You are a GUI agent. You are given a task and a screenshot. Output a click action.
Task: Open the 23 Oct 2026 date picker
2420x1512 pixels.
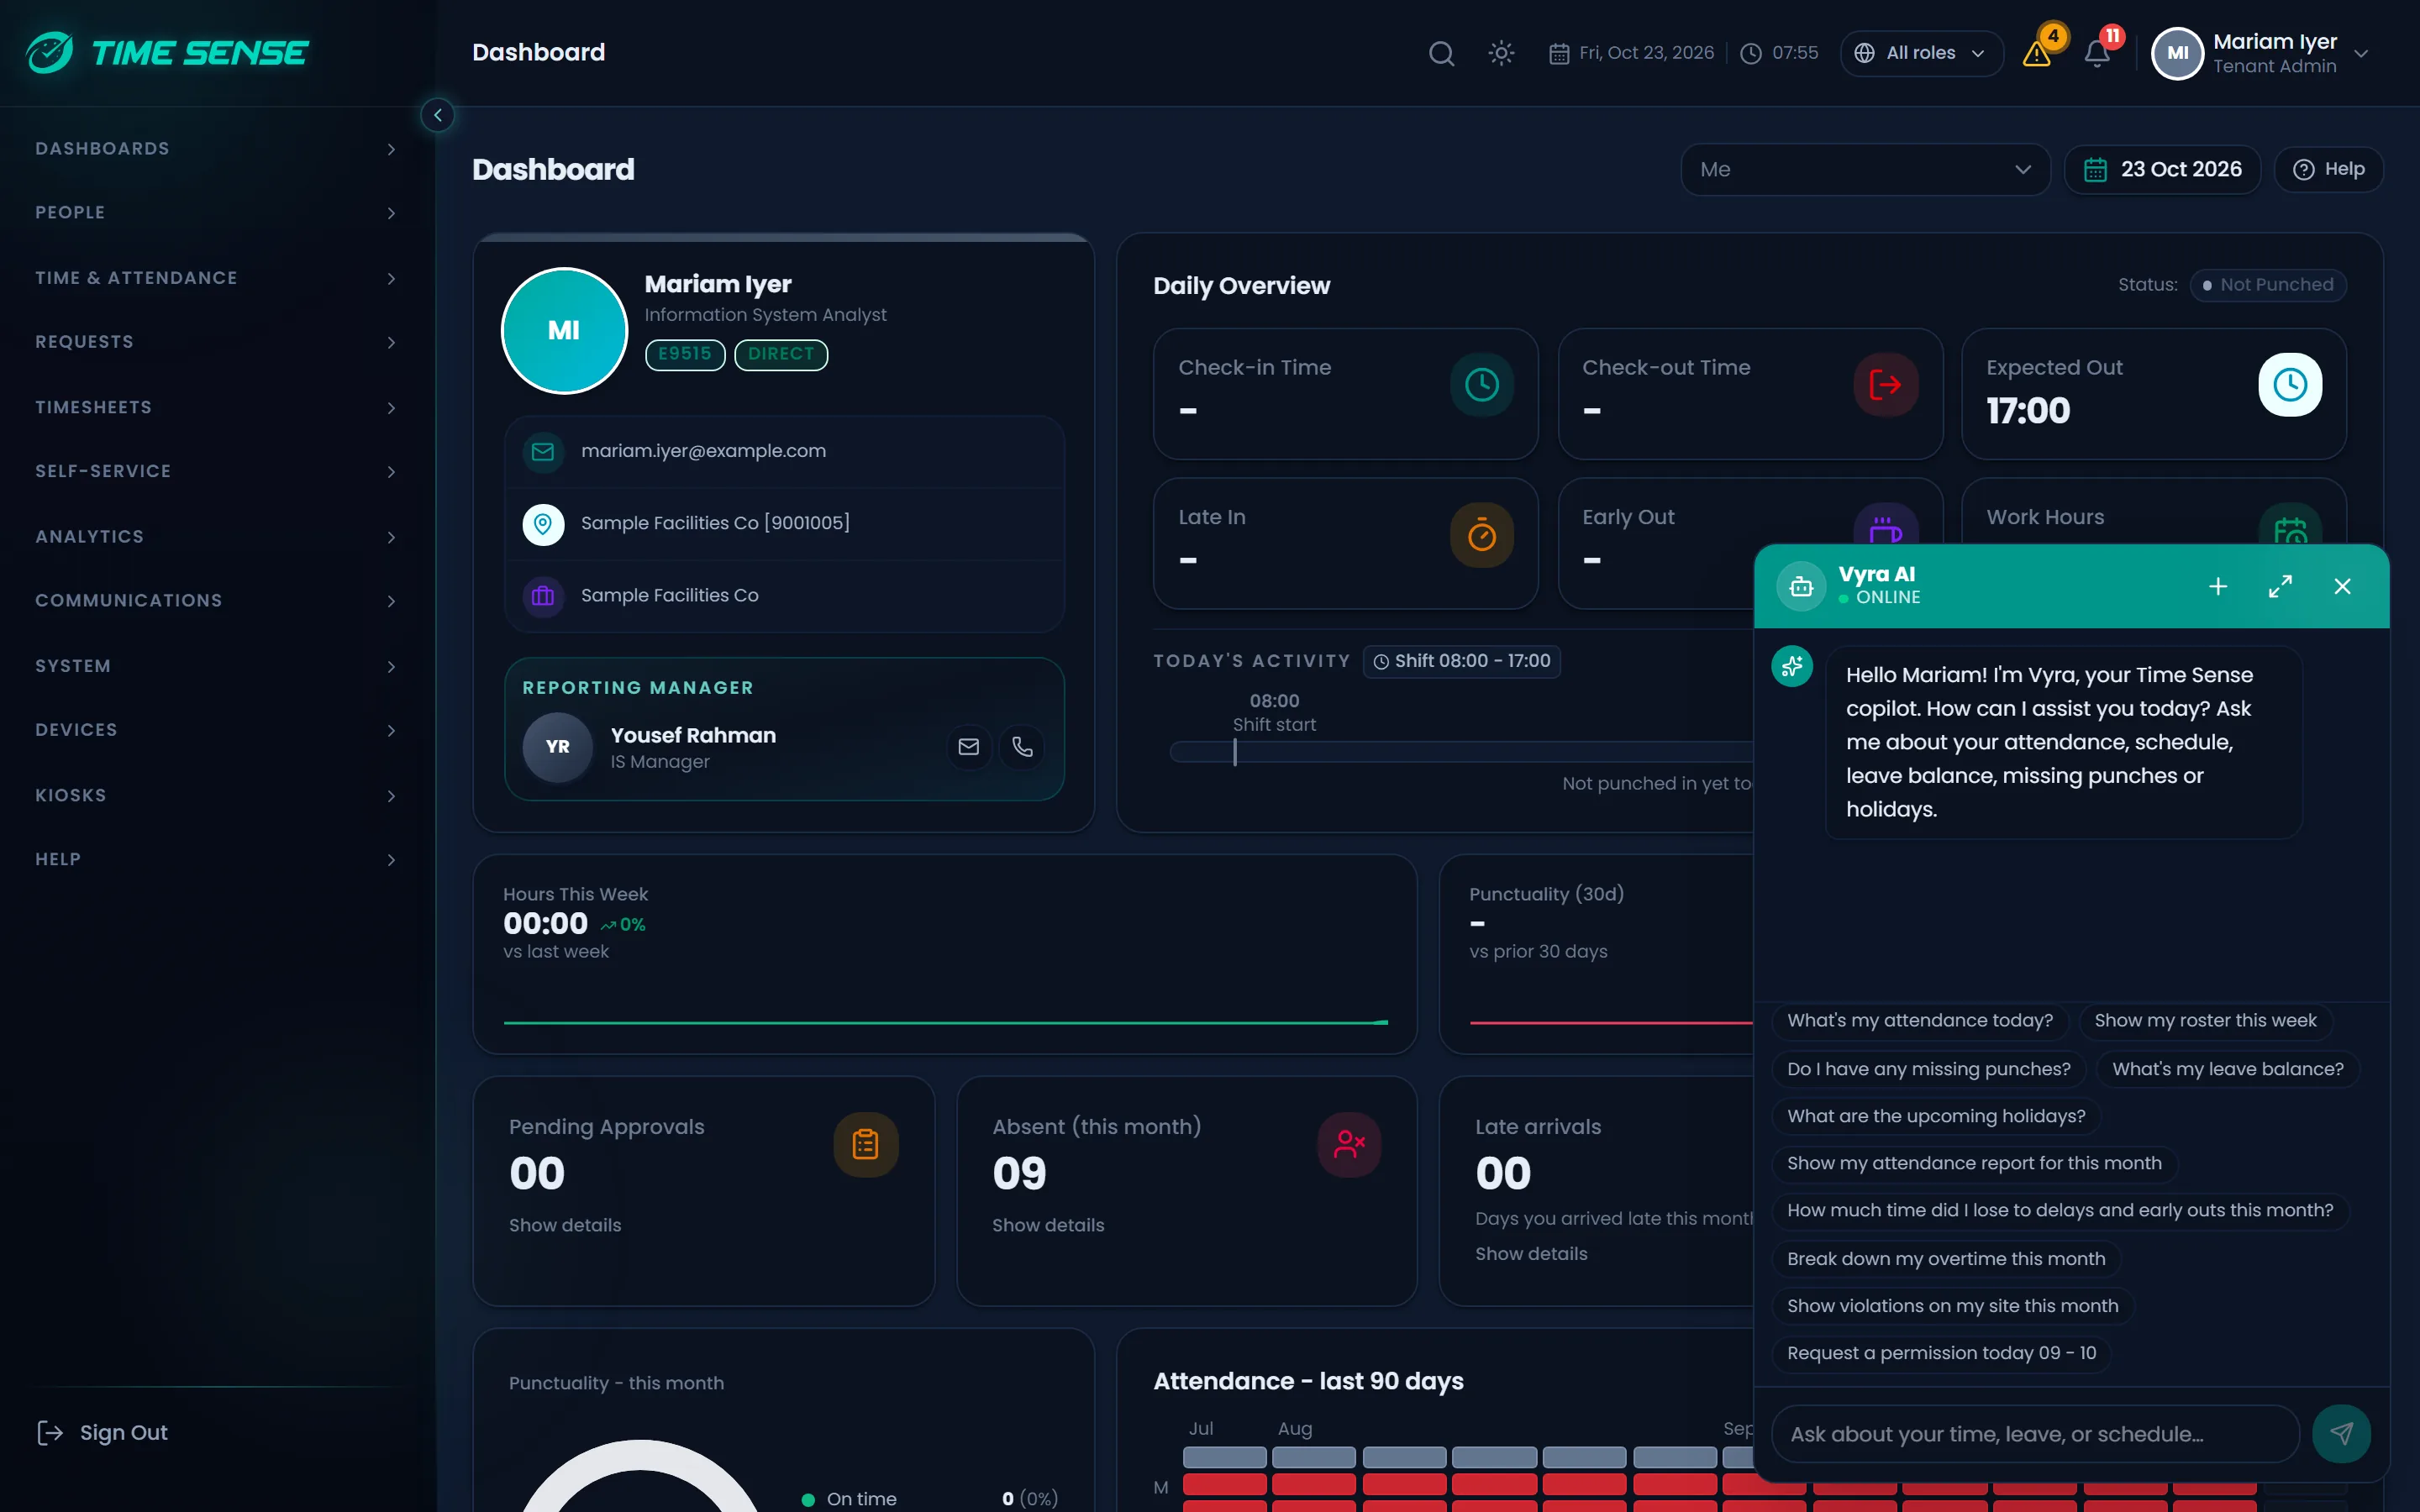click(x=2162, y=169)
